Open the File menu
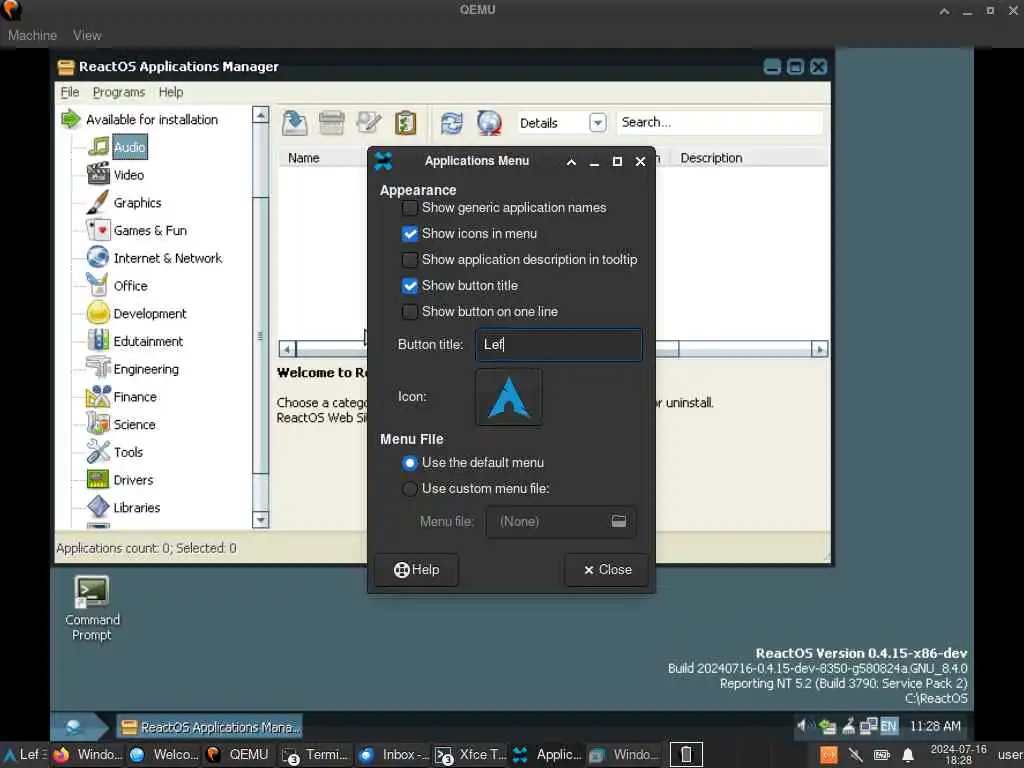This screenshot has width=1024, height=768. tap(69, 92)
